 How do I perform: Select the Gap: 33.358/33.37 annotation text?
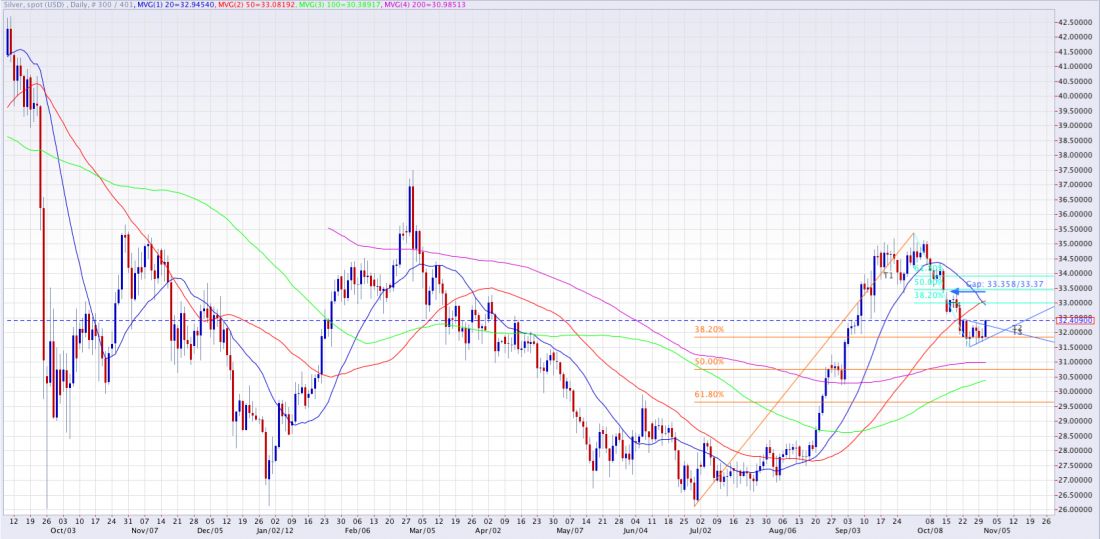(1010, 284)
